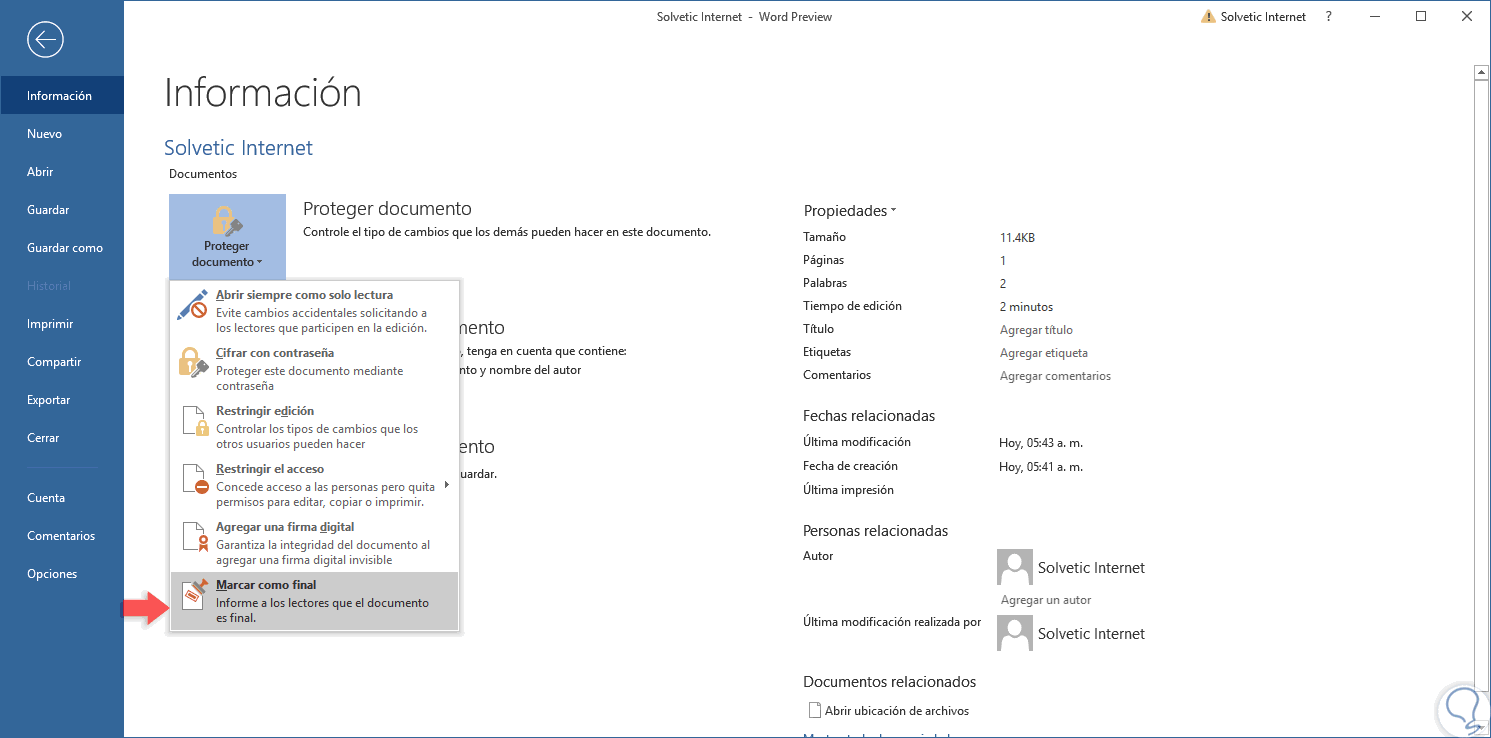The image size is (1491, 738).
Task: Expand the Restringir el acceso submenu arrow
Action: [446, 485]
